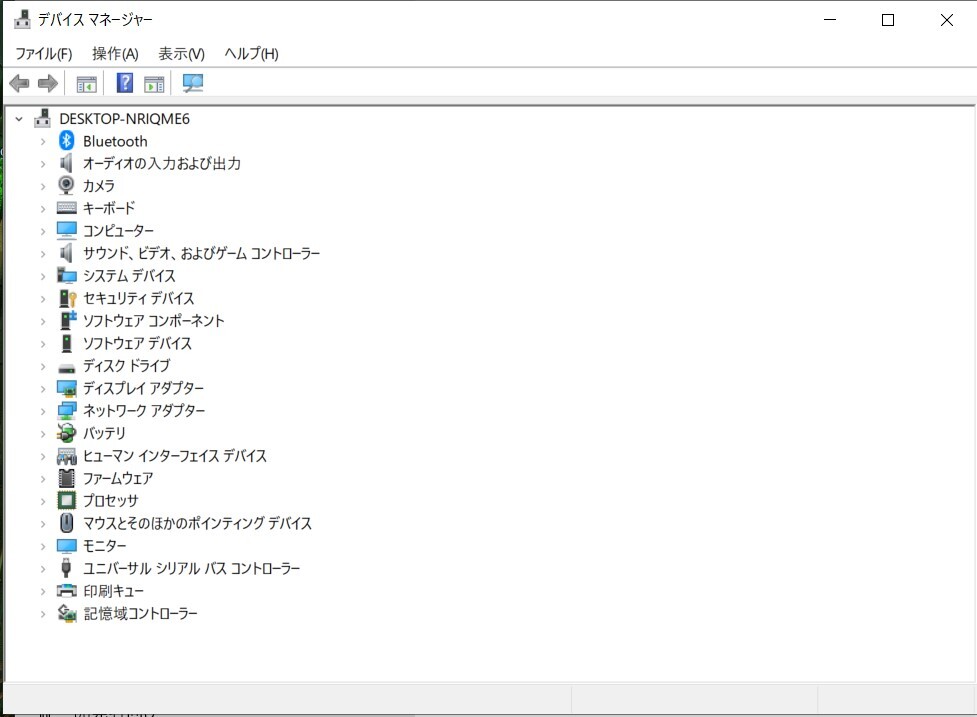Expand the ユニバーサル シリアル バス コントローラー category
Viewport: 977px width, 717px height.
tap(43, 569)
